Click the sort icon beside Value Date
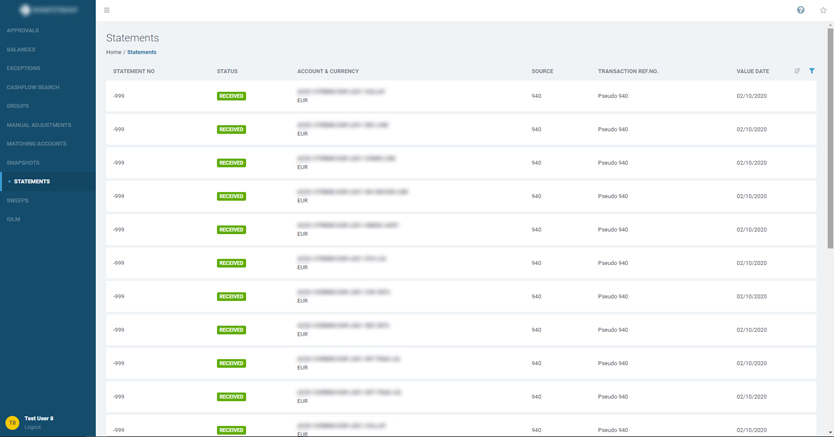This screenshot has width=834, height=437. click(797, 71)
